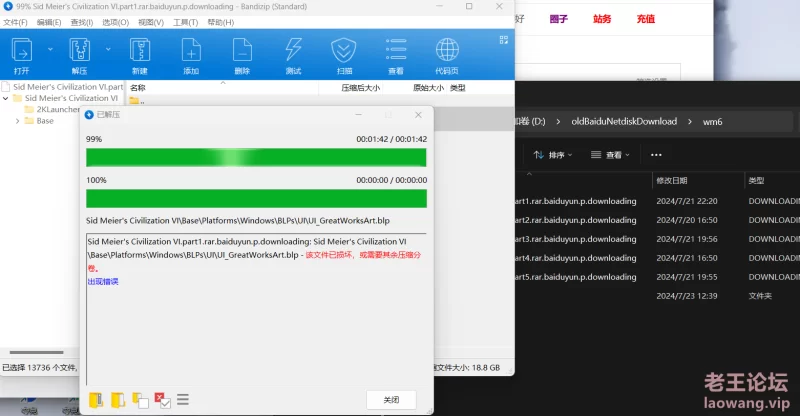This screenshot has width=800, height=416.
Task: Click the plain open-folder icon in extract dialog footer
Action: click(118, 400)
